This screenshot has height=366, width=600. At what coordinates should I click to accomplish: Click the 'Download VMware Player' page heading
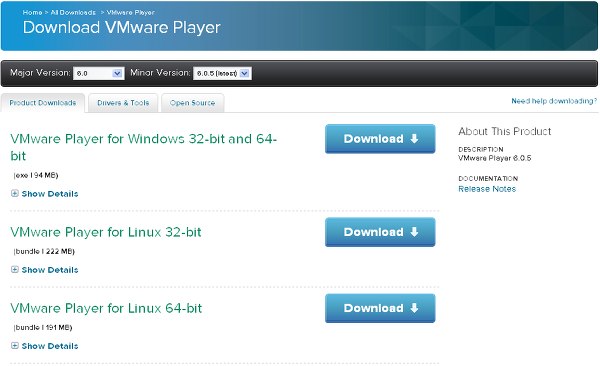(121, 28)
